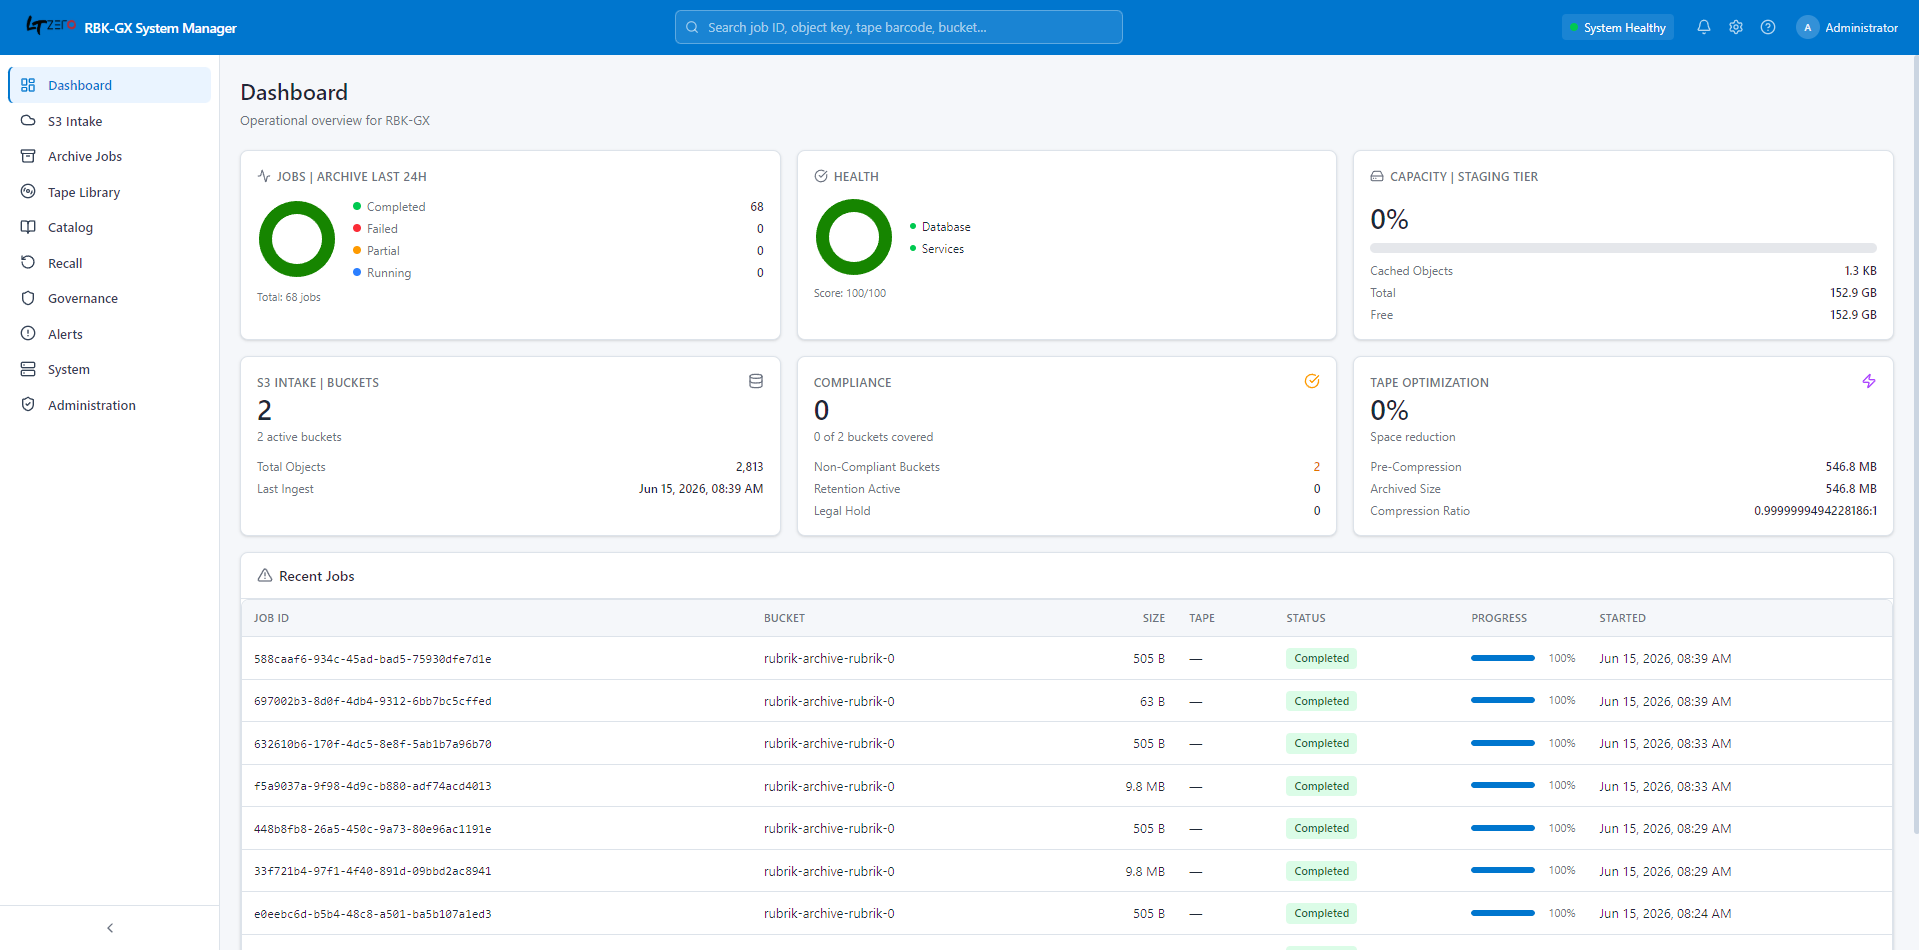Click the Tape Optimization lightning icon
The height and width of the screenshot is (950, 1919).
point(1869,381)
